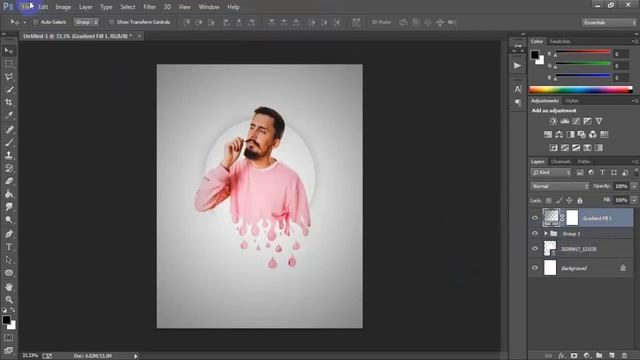640x360 pixels.
Task: Click the toolbar foreground color swatch
Action: coord(6,320)
